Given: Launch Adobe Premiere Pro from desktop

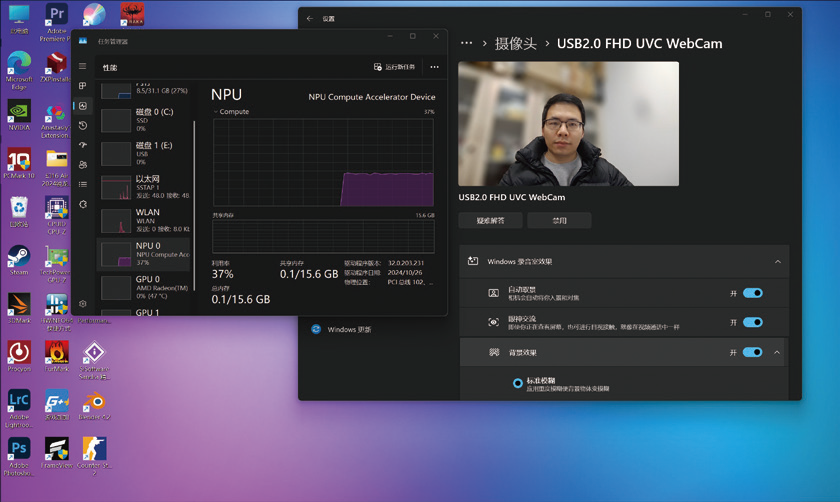Looking at the screenshot, I should [x=56, y=22].
